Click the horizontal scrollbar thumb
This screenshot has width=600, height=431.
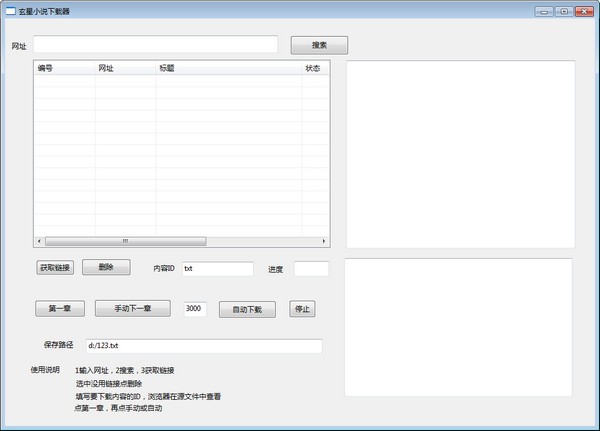tap(126, 241)
